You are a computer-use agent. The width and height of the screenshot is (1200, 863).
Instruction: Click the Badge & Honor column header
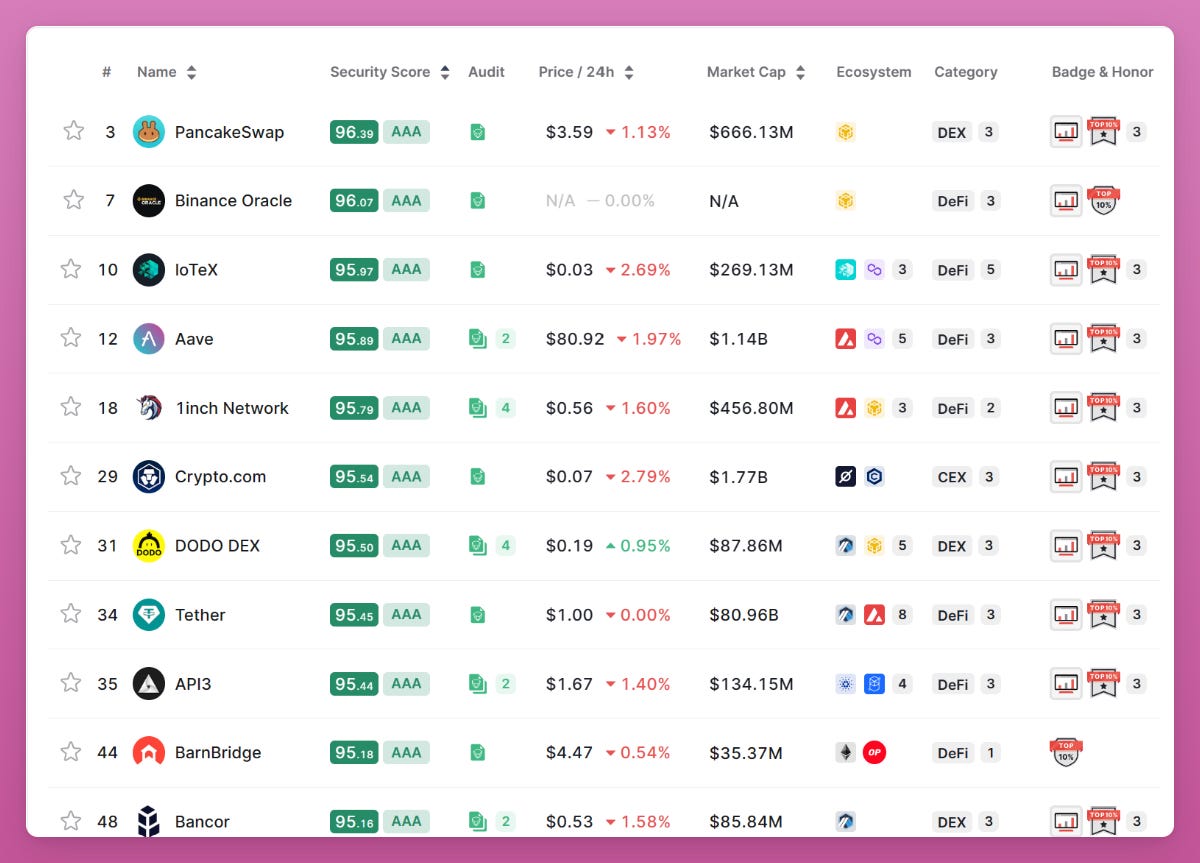pos(1102,72)
